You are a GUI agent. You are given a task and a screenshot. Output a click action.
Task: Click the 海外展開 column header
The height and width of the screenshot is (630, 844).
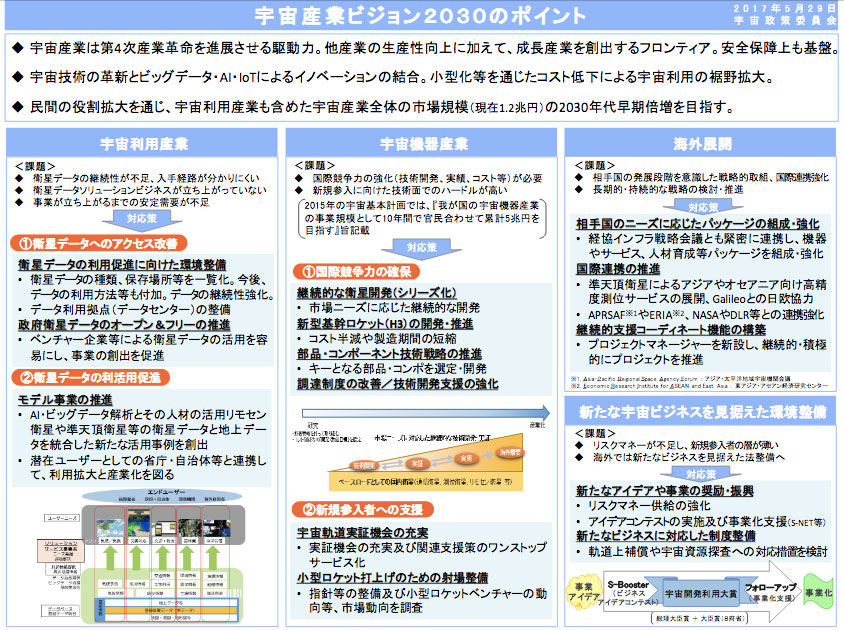(703, 143)
